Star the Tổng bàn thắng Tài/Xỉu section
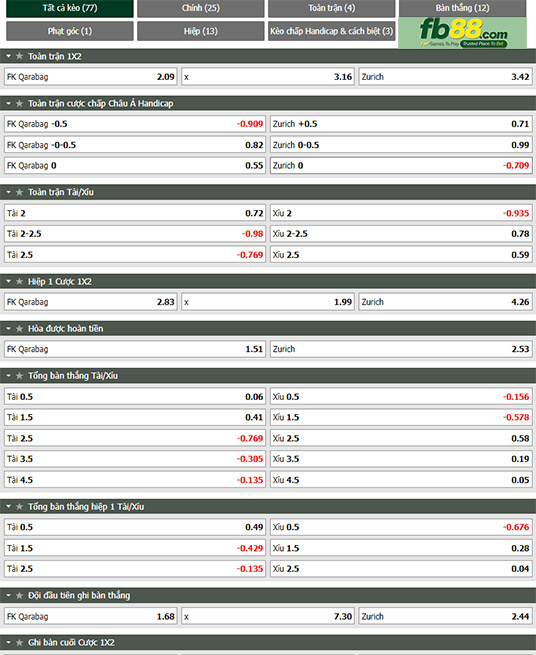This screenshot has width=536, height=655. [19, 376]
